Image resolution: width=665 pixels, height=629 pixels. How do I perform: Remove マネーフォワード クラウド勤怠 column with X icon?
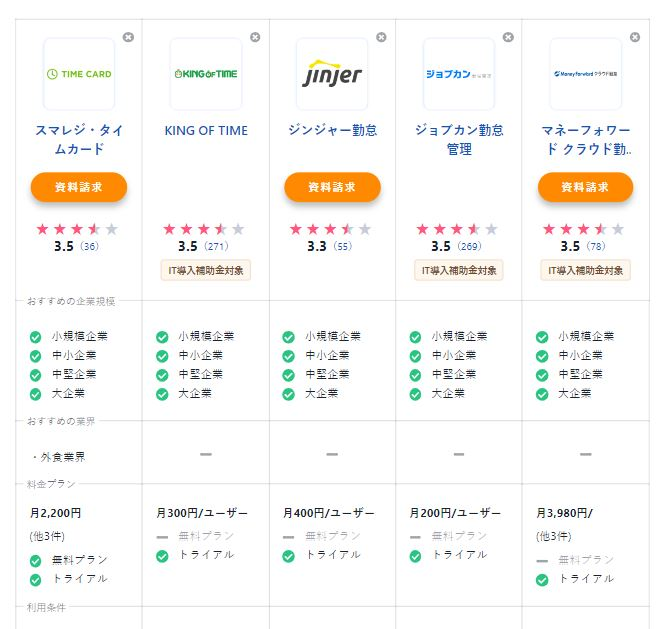(634, 37)
